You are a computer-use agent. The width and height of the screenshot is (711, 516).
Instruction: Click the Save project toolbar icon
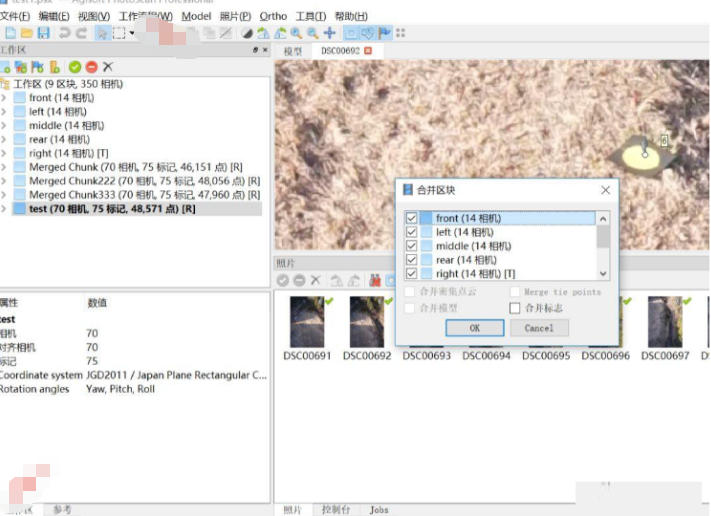pos(43,33)
